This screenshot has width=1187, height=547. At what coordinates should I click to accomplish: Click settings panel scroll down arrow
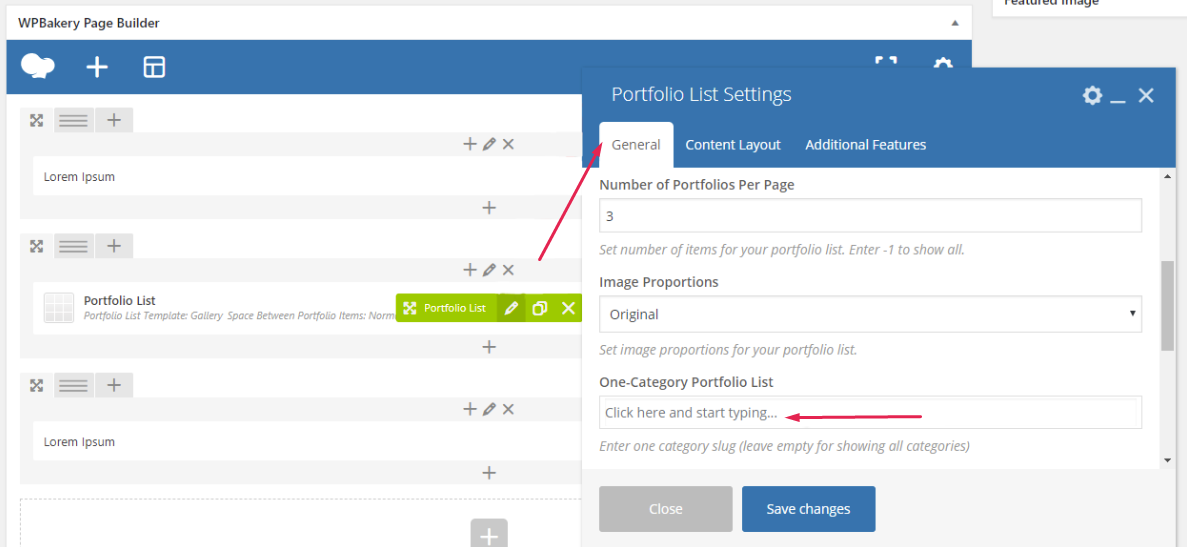pos(1168,459)
